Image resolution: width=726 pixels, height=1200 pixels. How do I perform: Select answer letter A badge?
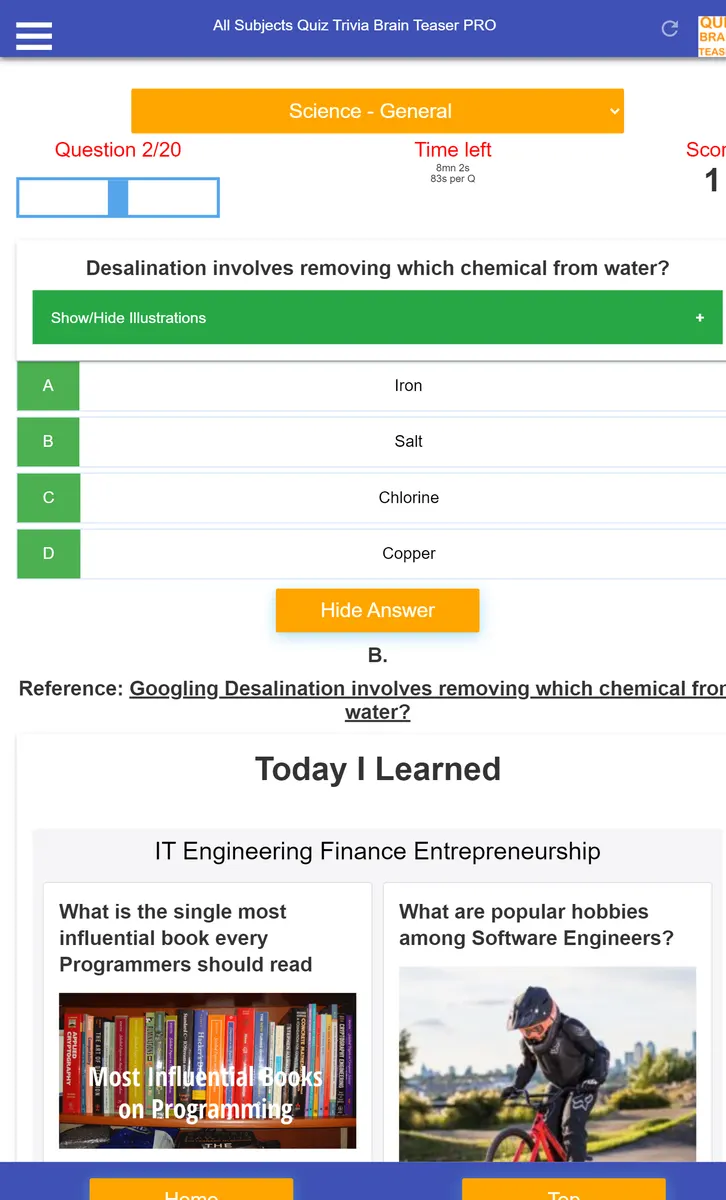tap(48, 386)
